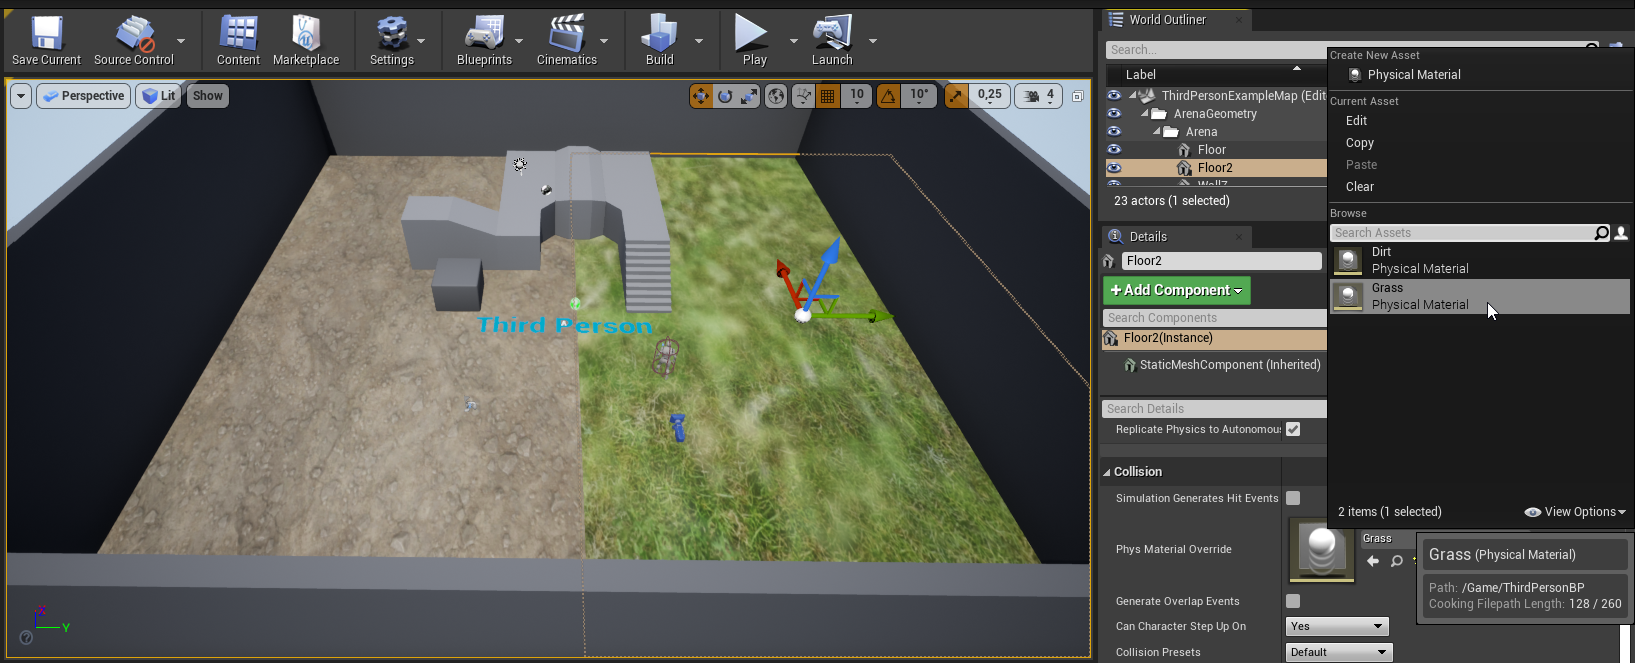Choose Edit in Current Asset menu
1636x663 pixels.
1356,121
